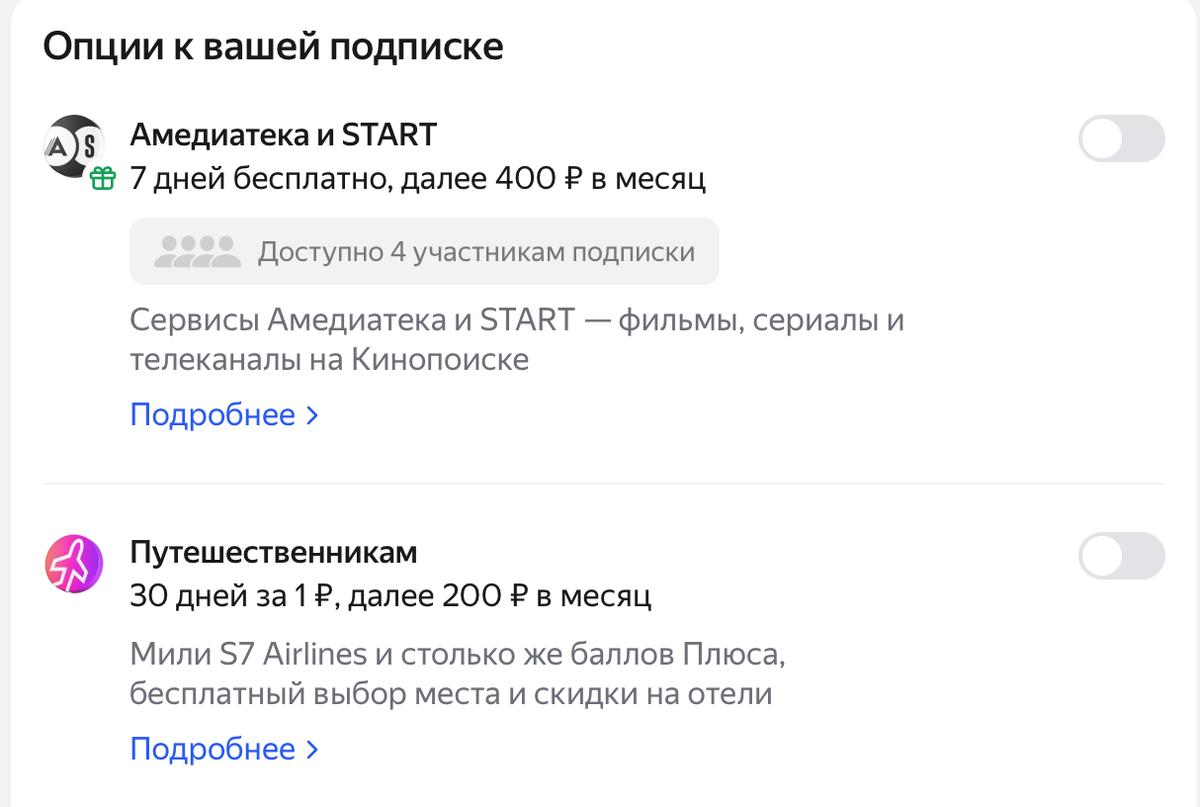Click the pink gradient circle beside Путешественникам

point(74,564)
